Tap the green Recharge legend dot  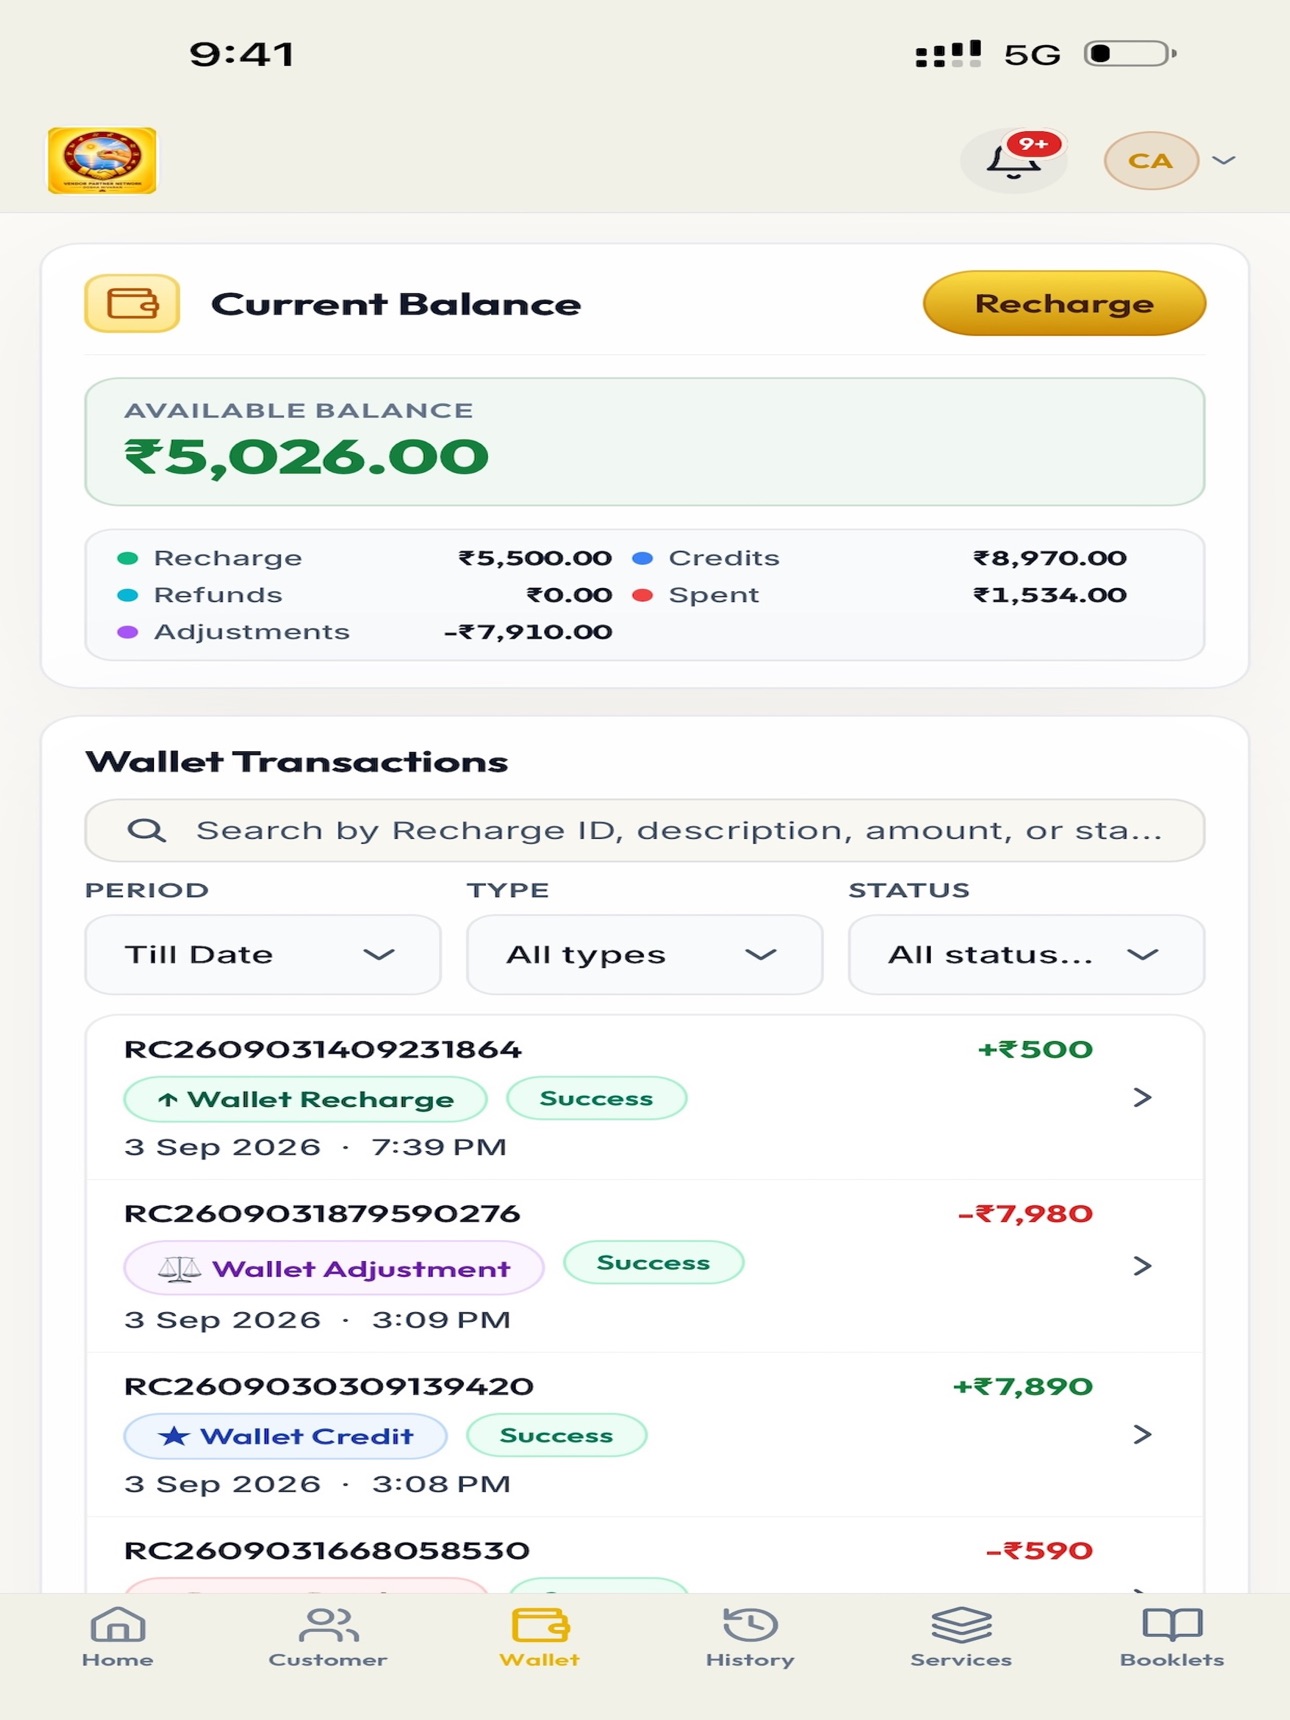[x=128, y=558]
